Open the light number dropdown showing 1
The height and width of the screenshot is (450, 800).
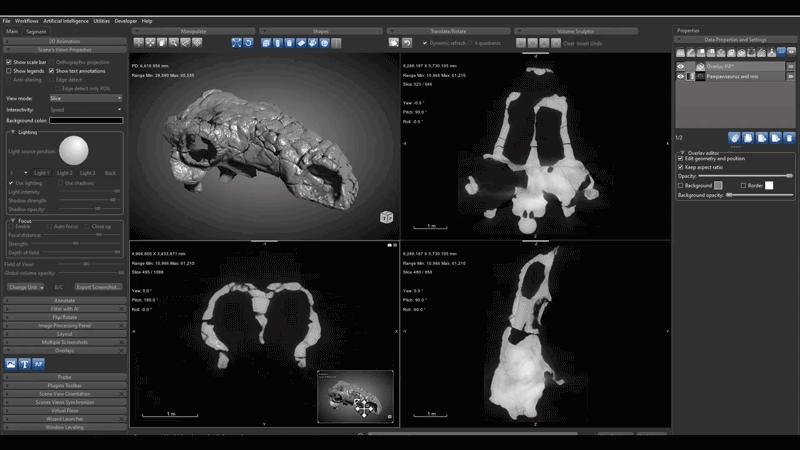[18, 173]
